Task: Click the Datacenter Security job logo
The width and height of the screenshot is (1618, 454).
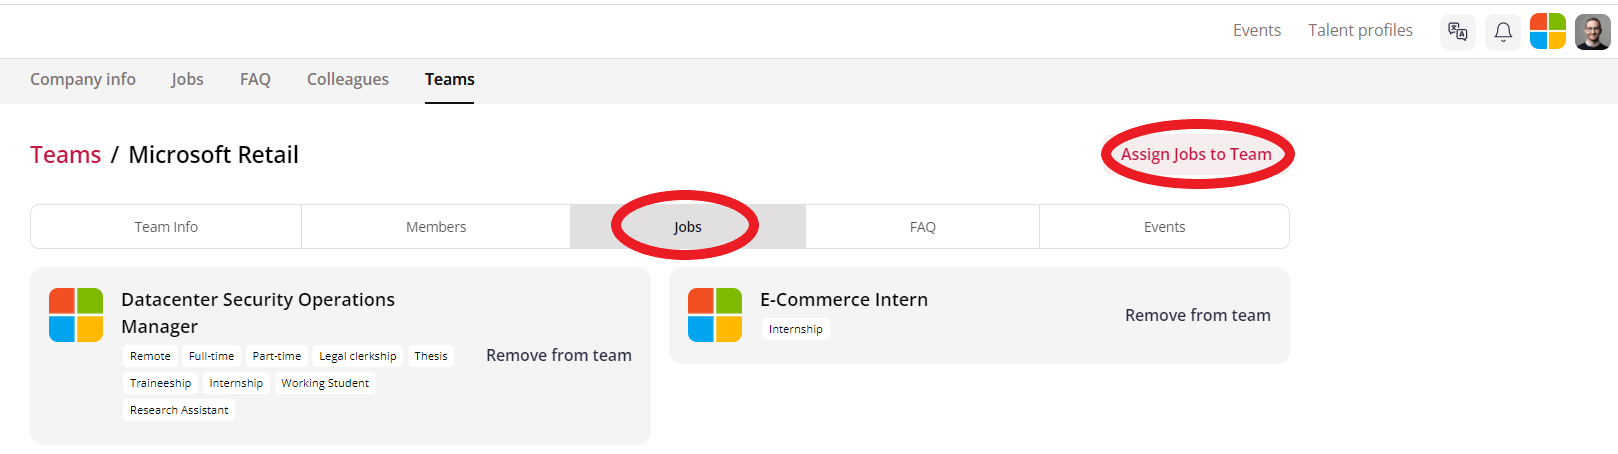Action: (x=76, y=315)
